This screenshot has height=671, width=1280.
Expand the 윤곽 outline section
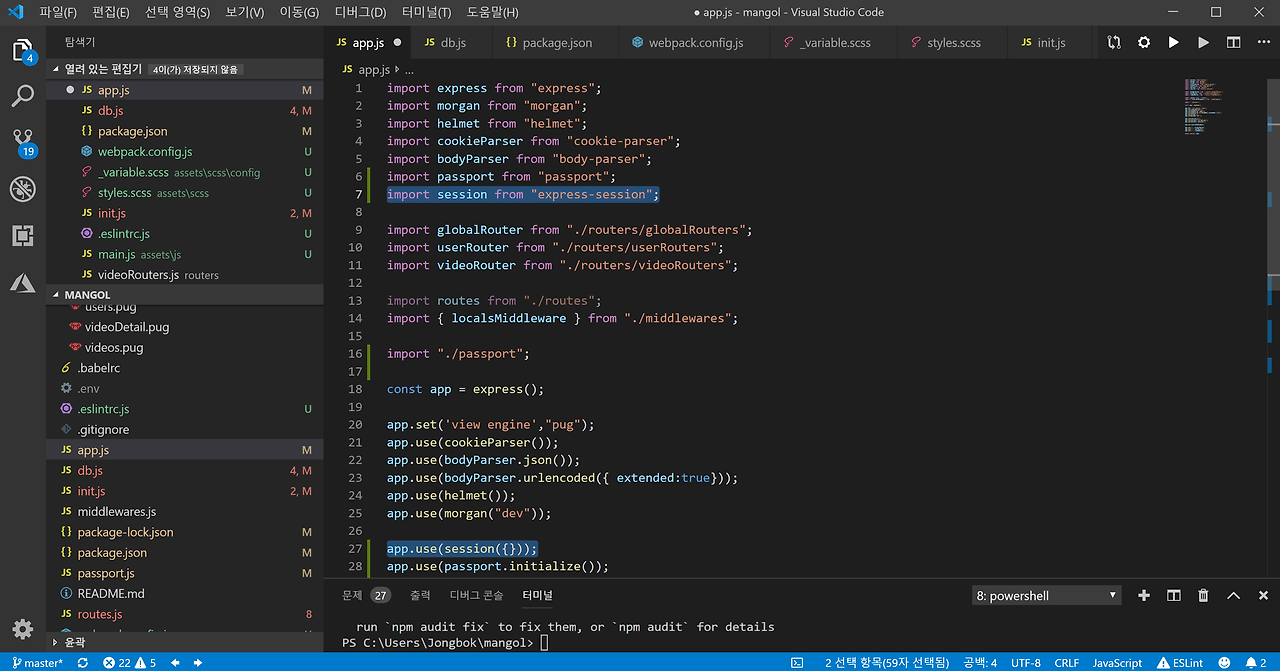tap(184, 643)
